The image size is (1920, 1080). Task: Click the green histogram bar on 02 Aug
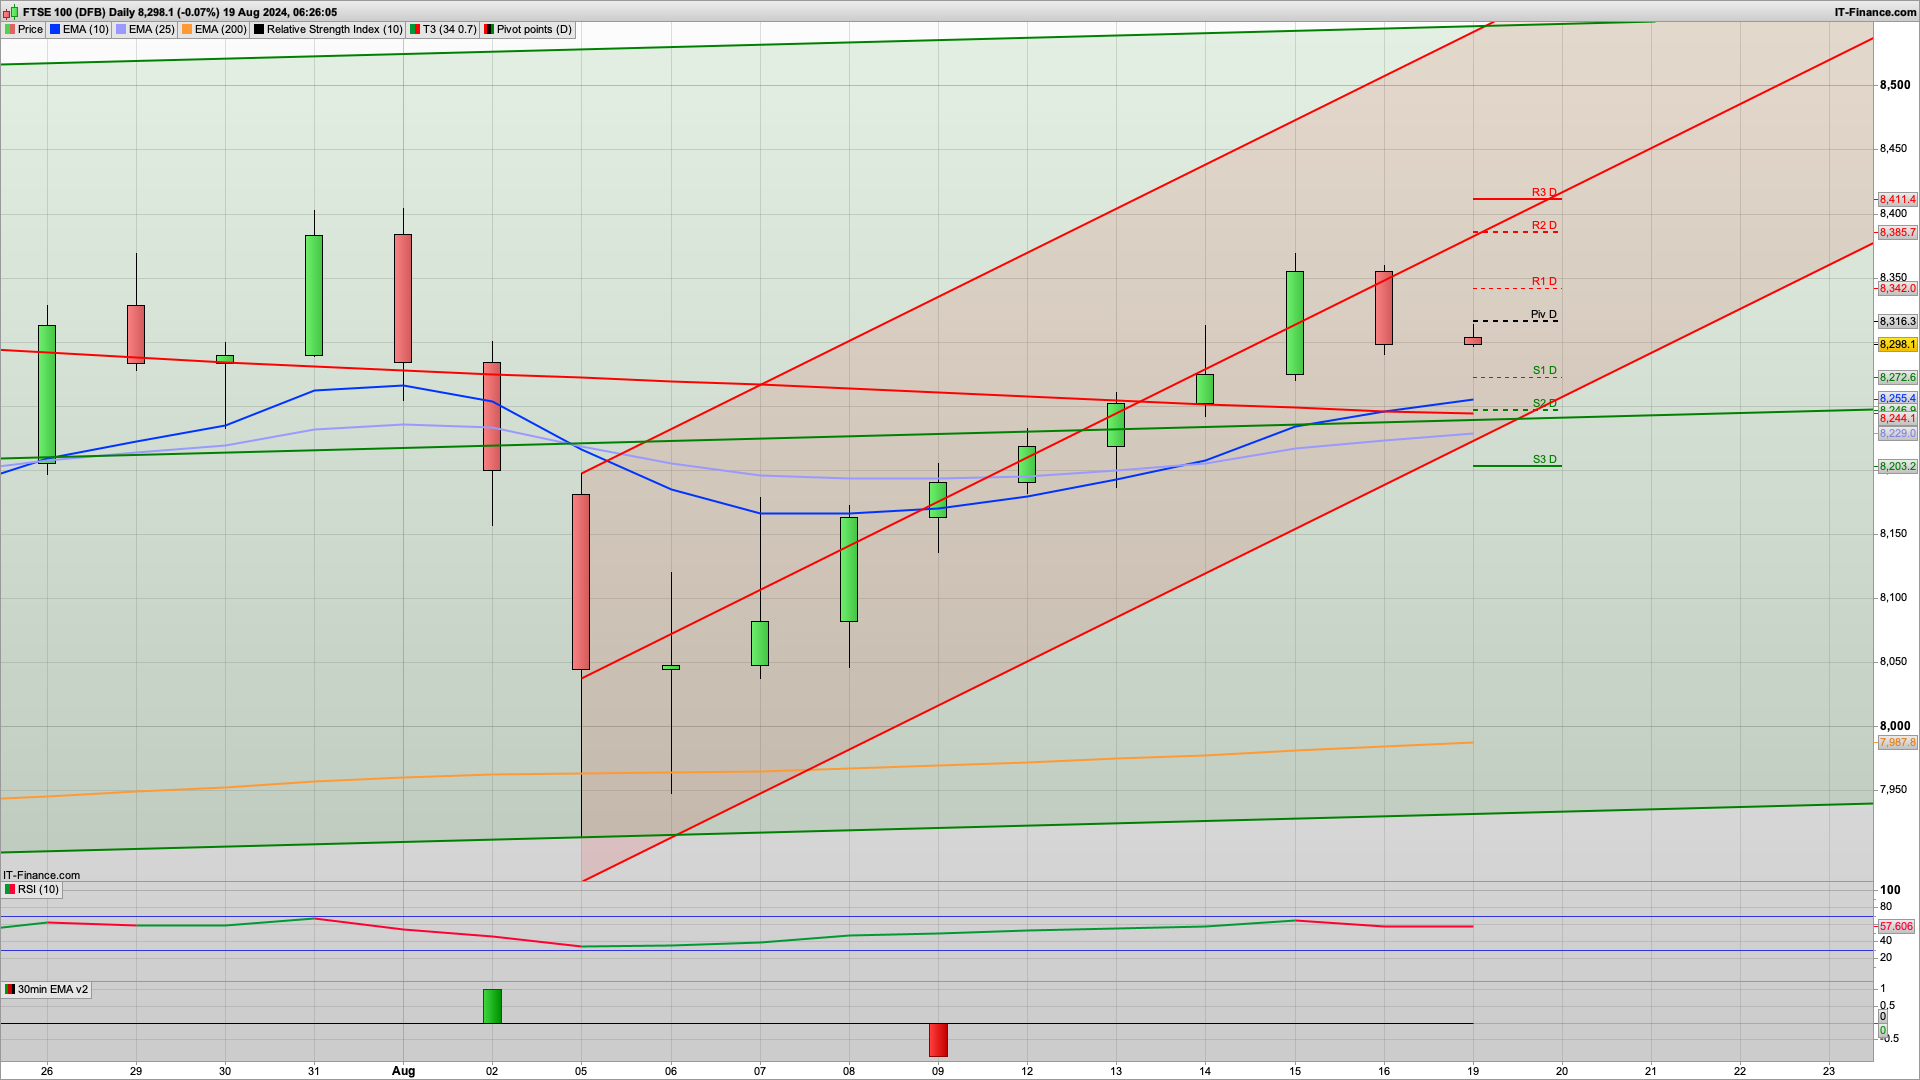pyautogui.click(x=492, y=1006)
